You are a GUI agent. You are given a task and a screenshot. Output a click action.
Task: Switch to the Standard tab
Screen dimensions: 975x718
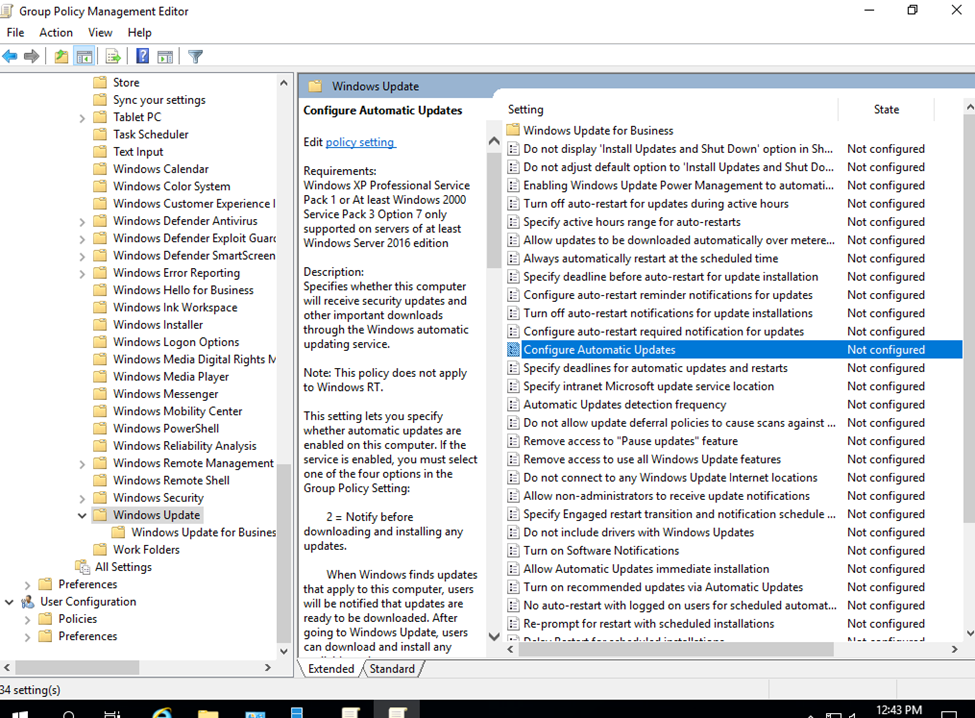tap(392, 669)
